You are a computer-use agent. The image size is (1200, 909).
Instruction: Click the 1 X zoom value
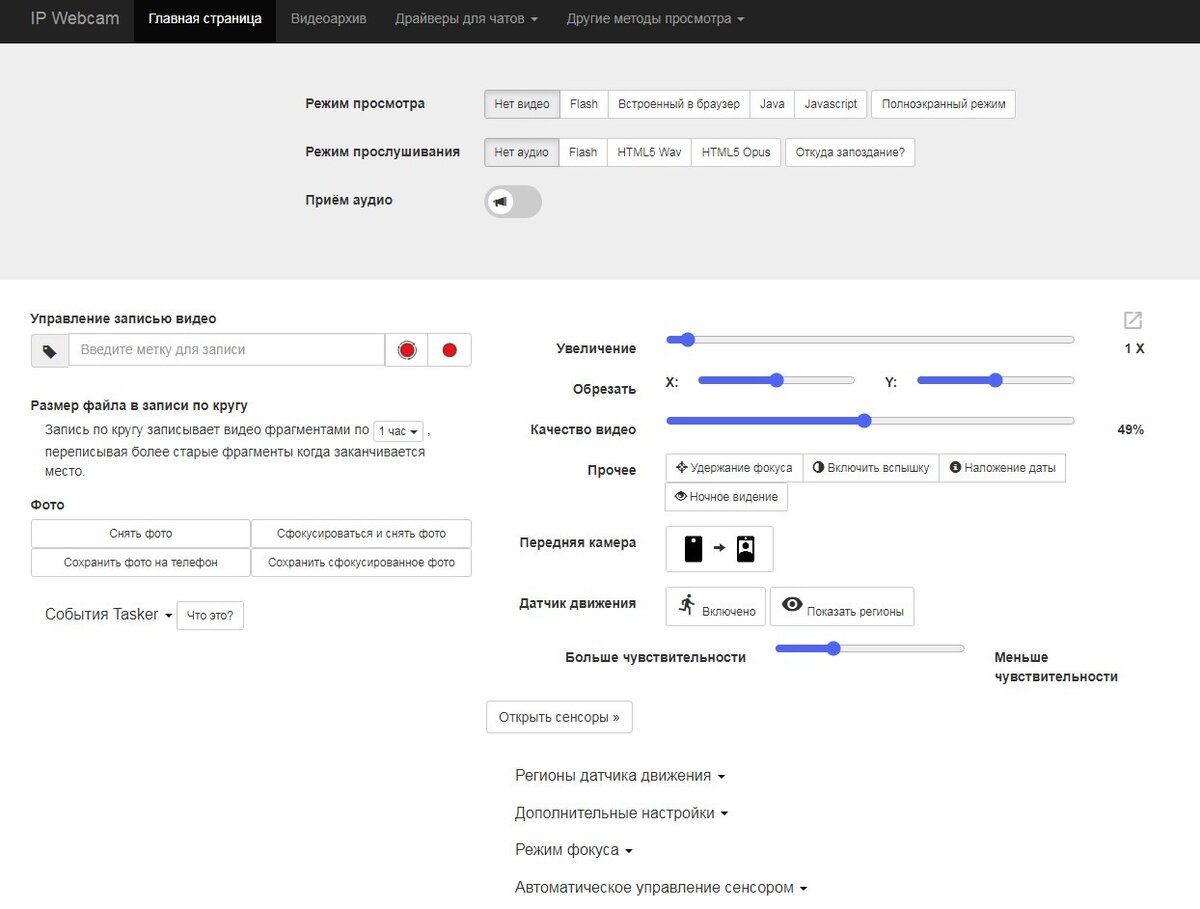tap(1134, 349)
